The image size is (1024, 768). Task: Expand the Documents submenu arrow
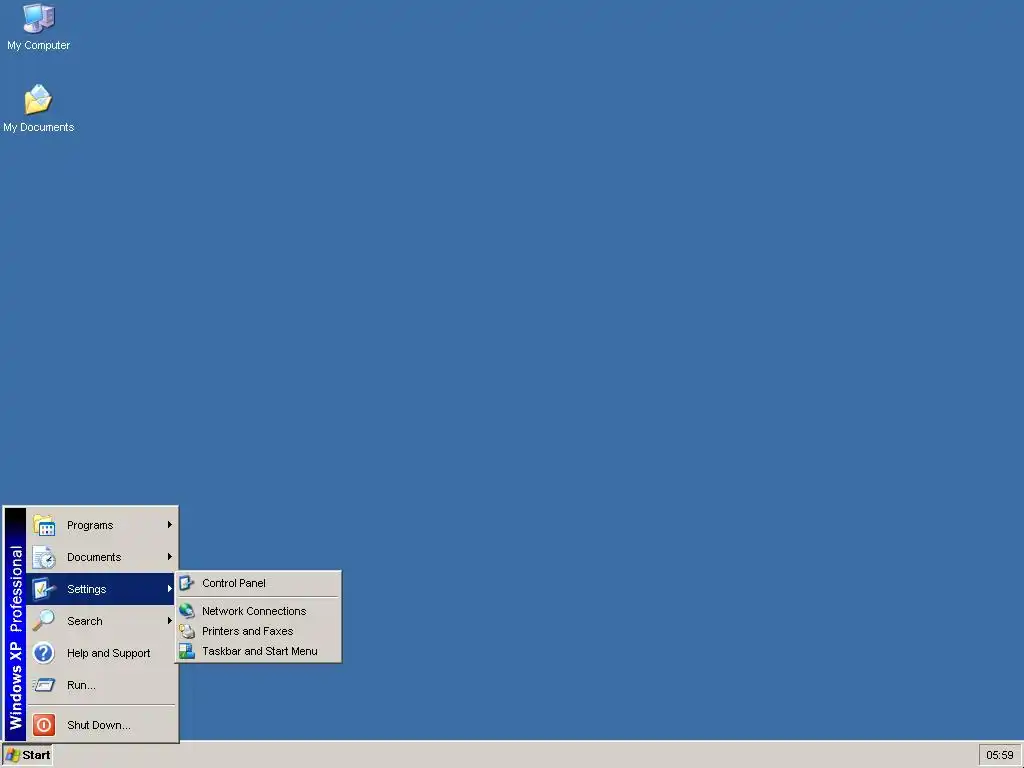point(170,557)
